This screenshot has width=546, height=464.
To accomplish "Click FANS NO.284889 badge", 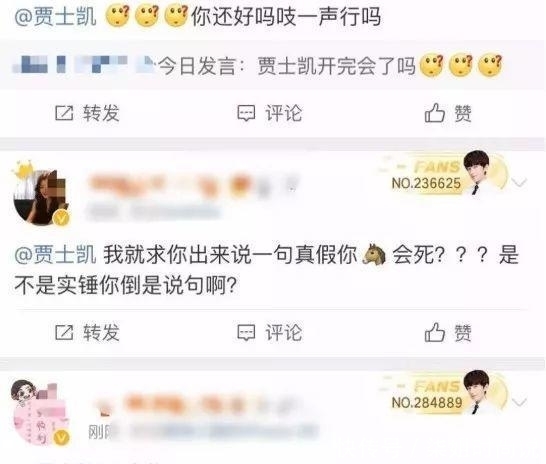I will (444, 394).
